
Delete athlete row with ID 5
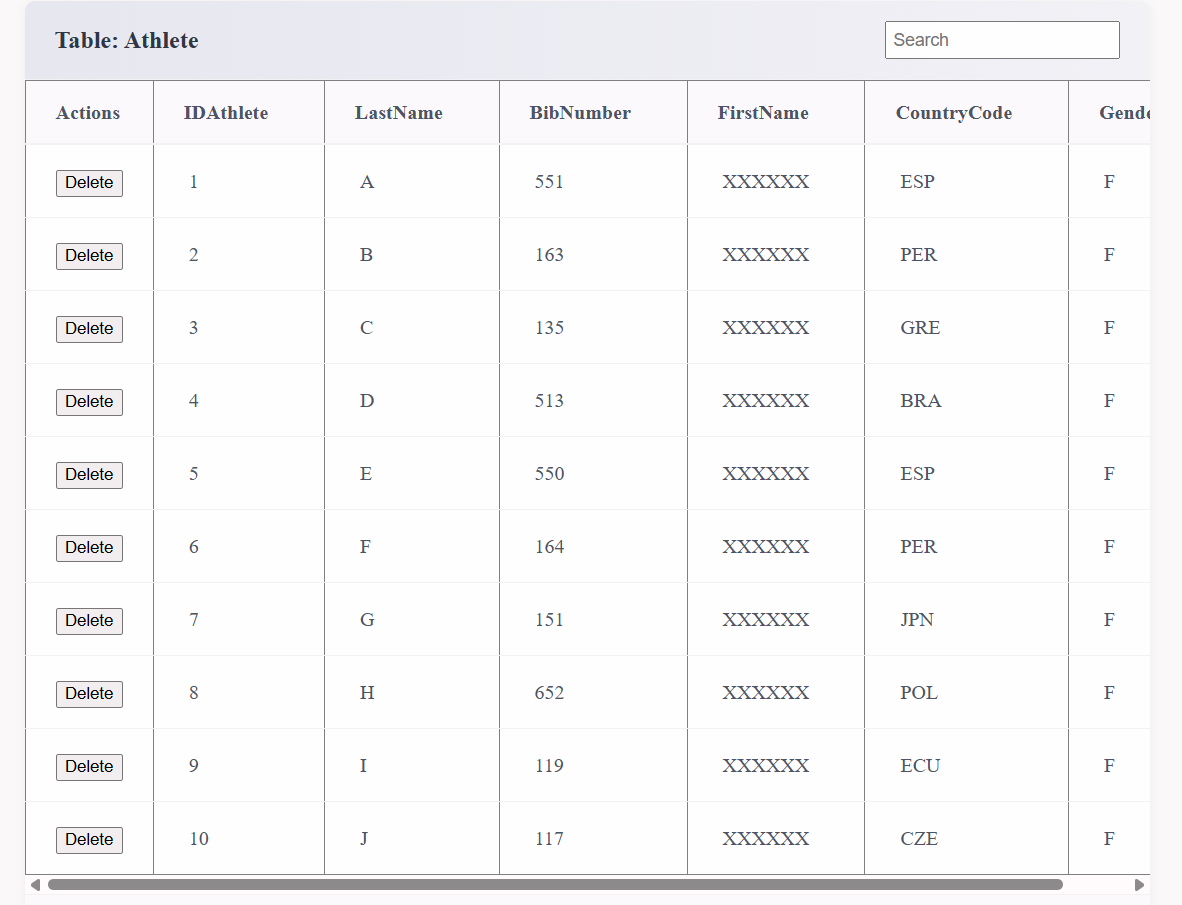click(x=89, y=475)
